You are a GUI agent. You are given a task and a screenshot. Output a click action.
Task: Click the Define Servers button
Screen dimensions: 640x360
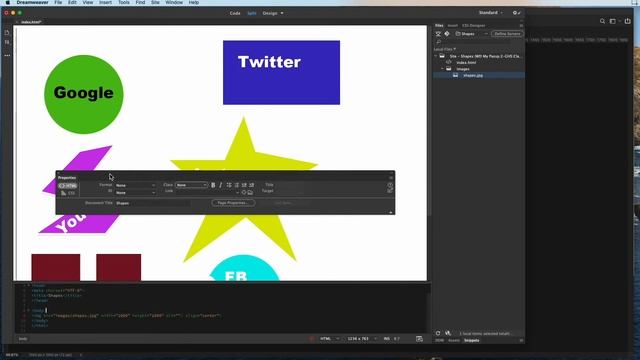point(507,34)
